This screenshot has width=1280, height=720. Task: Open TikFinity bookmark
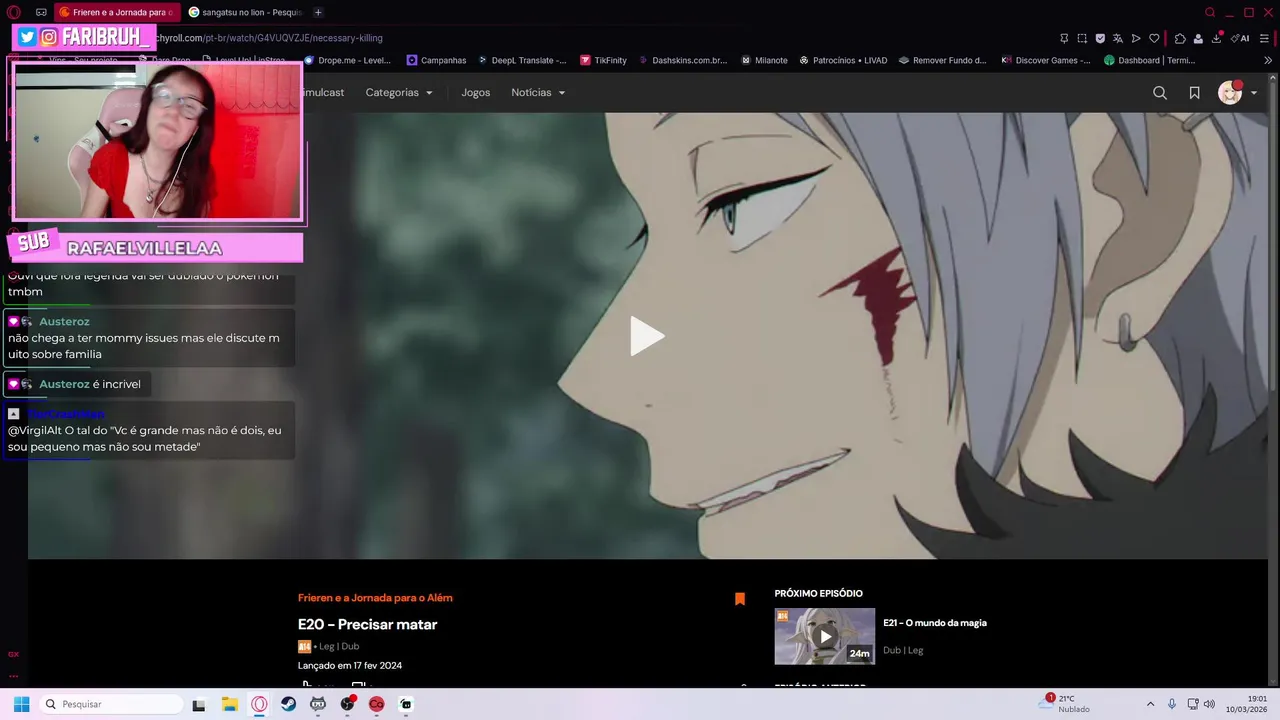point(603,60)
